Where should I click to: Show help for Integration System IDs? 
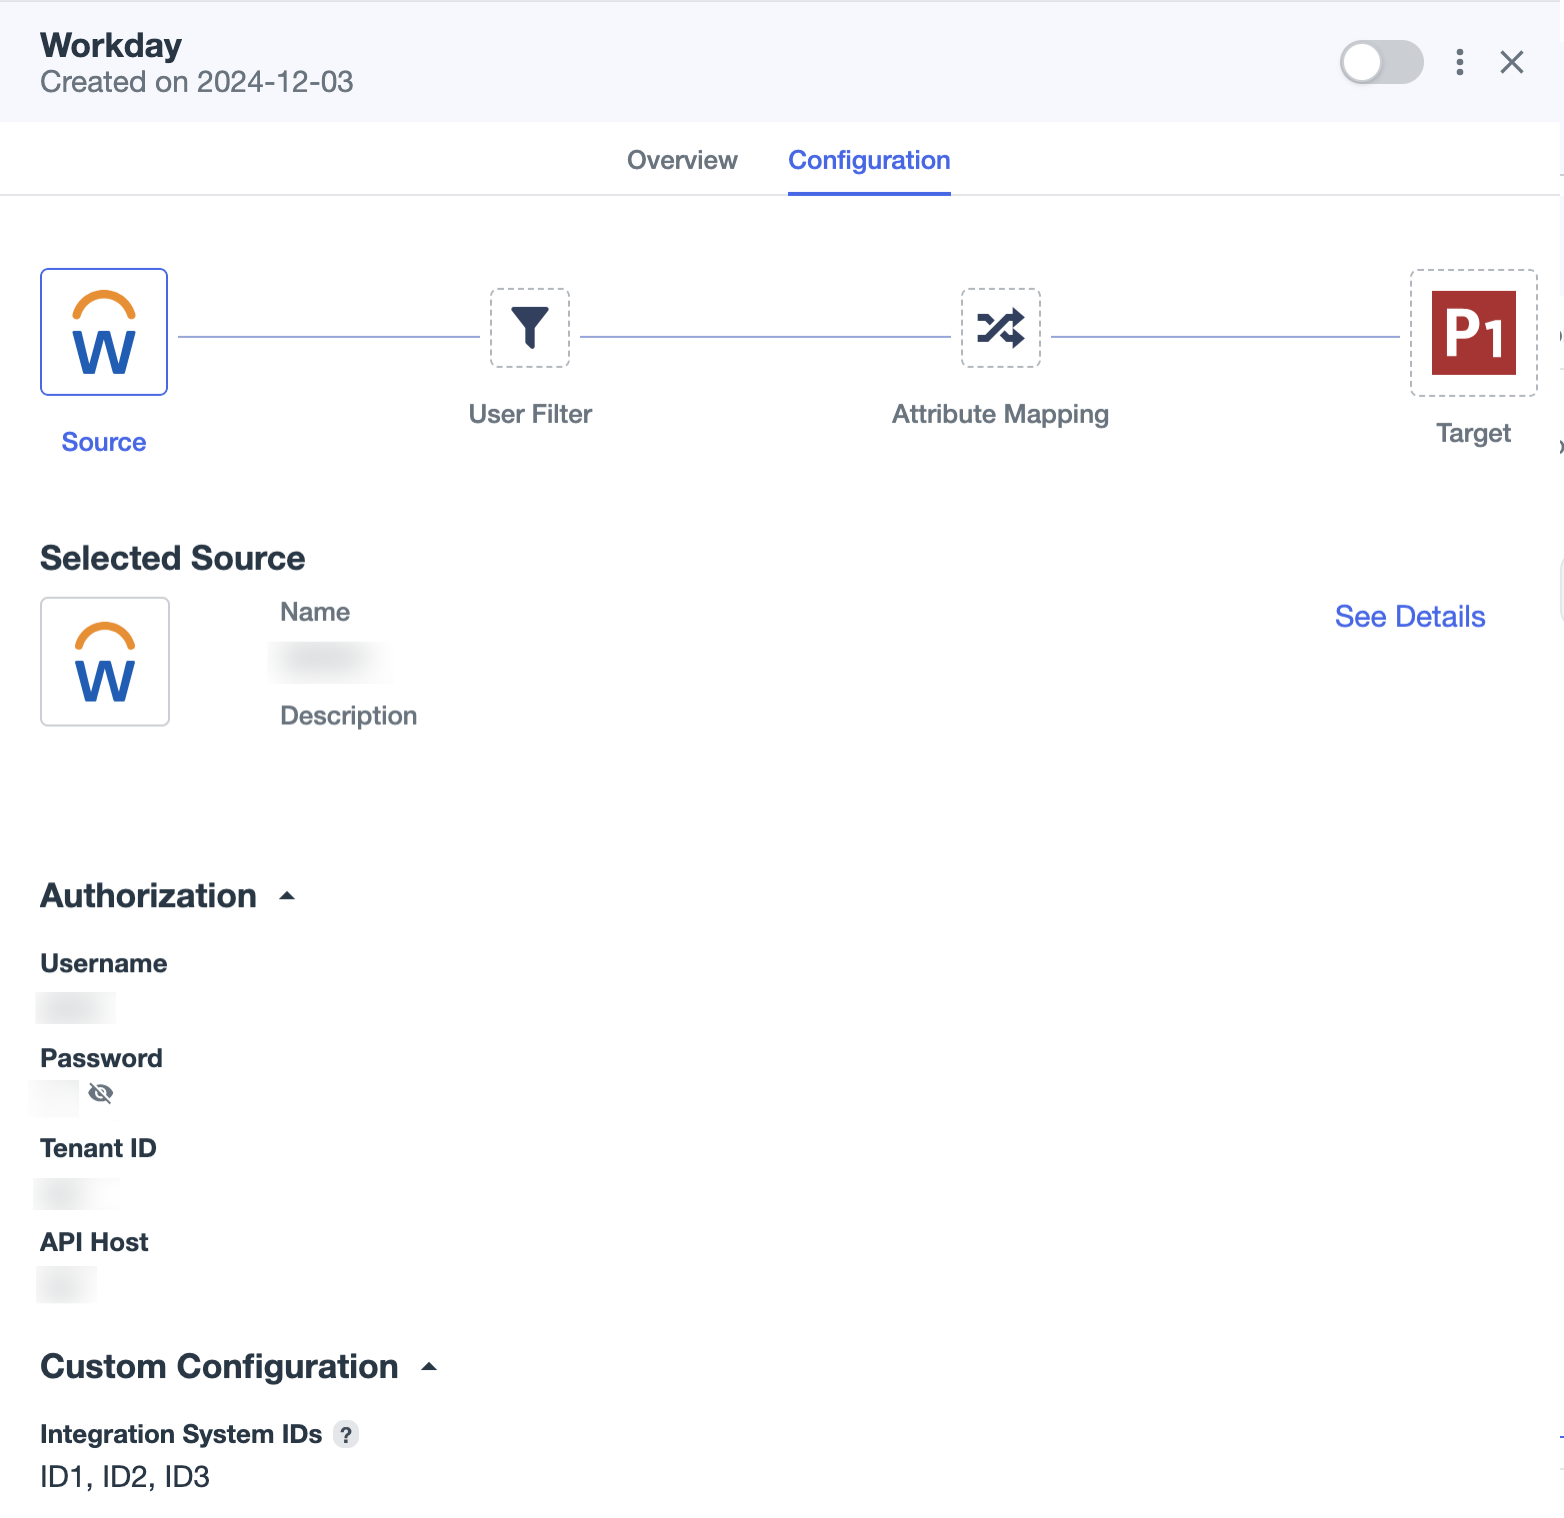(346, 1435)
